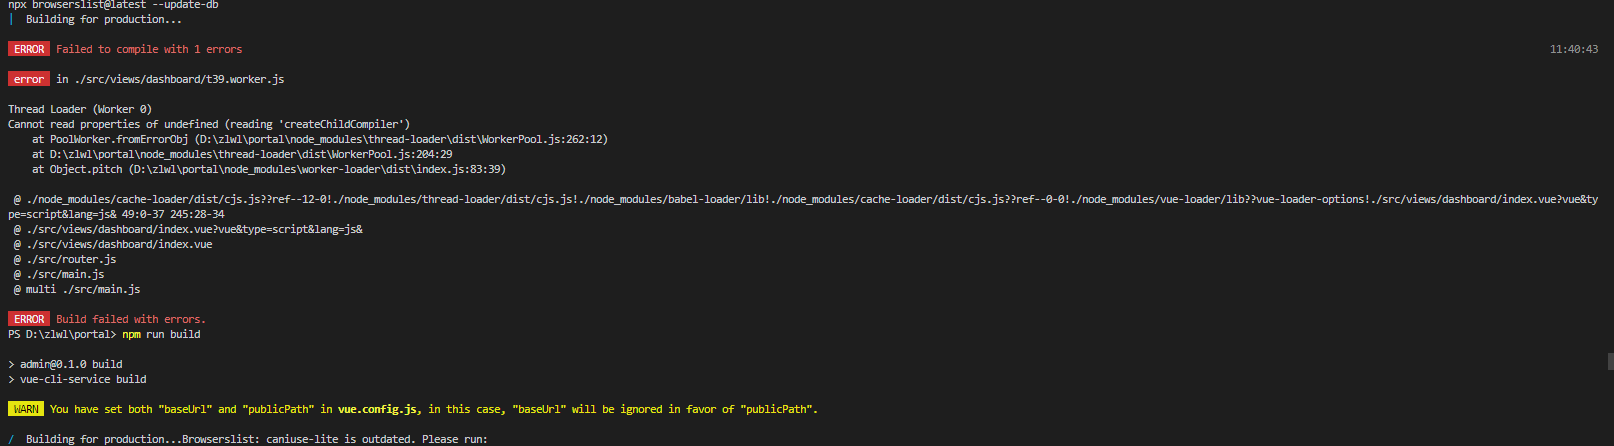Click the 11:40:43 timestamp
The width and height of the screenshot is (1614, 446).
click(x=1573, y=49)
